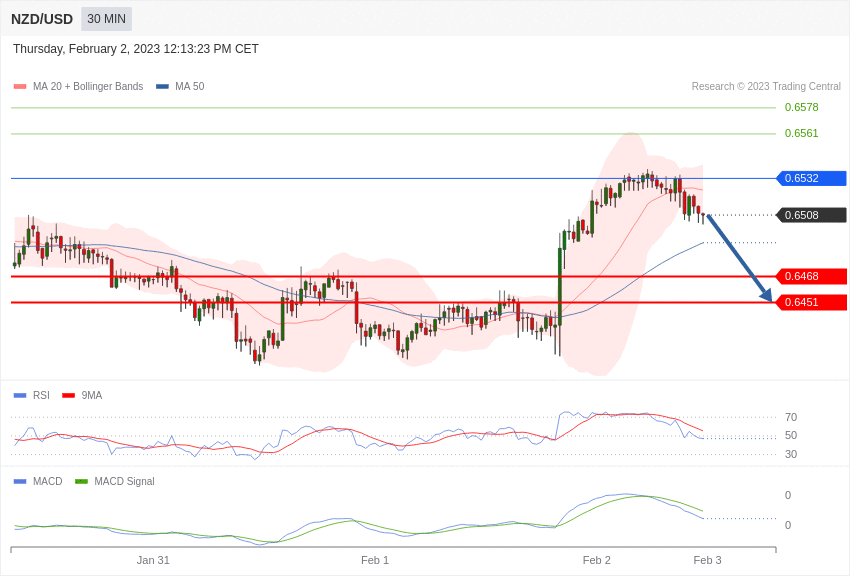Click the 30 MIN timeframe badge
The height and width of the screenshot is (576, 850).
pyautogui.click(x=106, y=19)
